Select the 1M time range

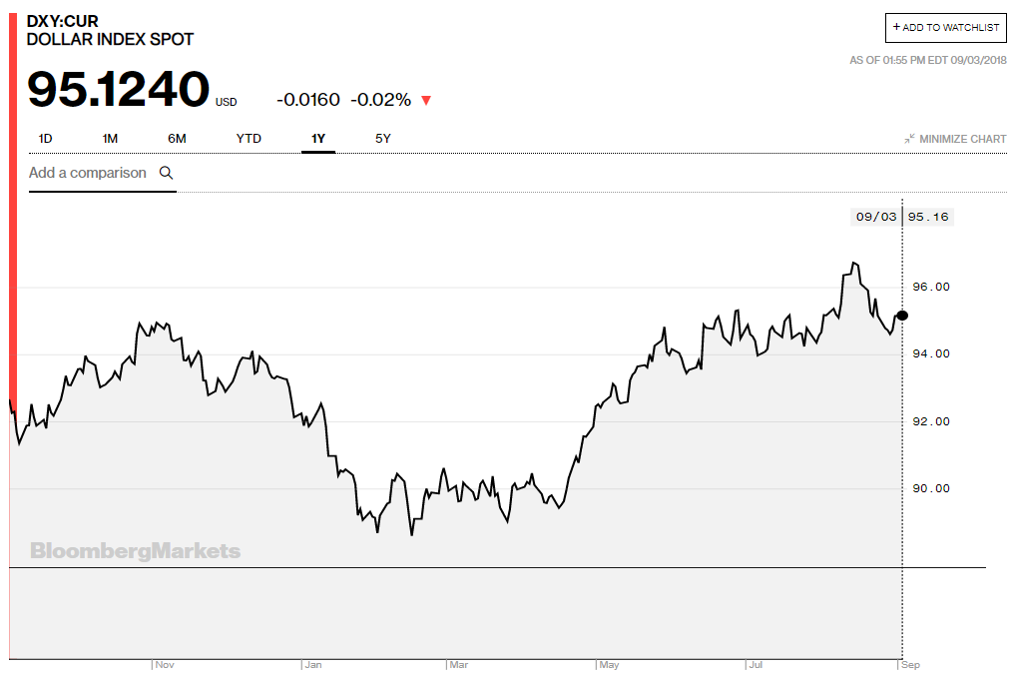tap(110, 138)
